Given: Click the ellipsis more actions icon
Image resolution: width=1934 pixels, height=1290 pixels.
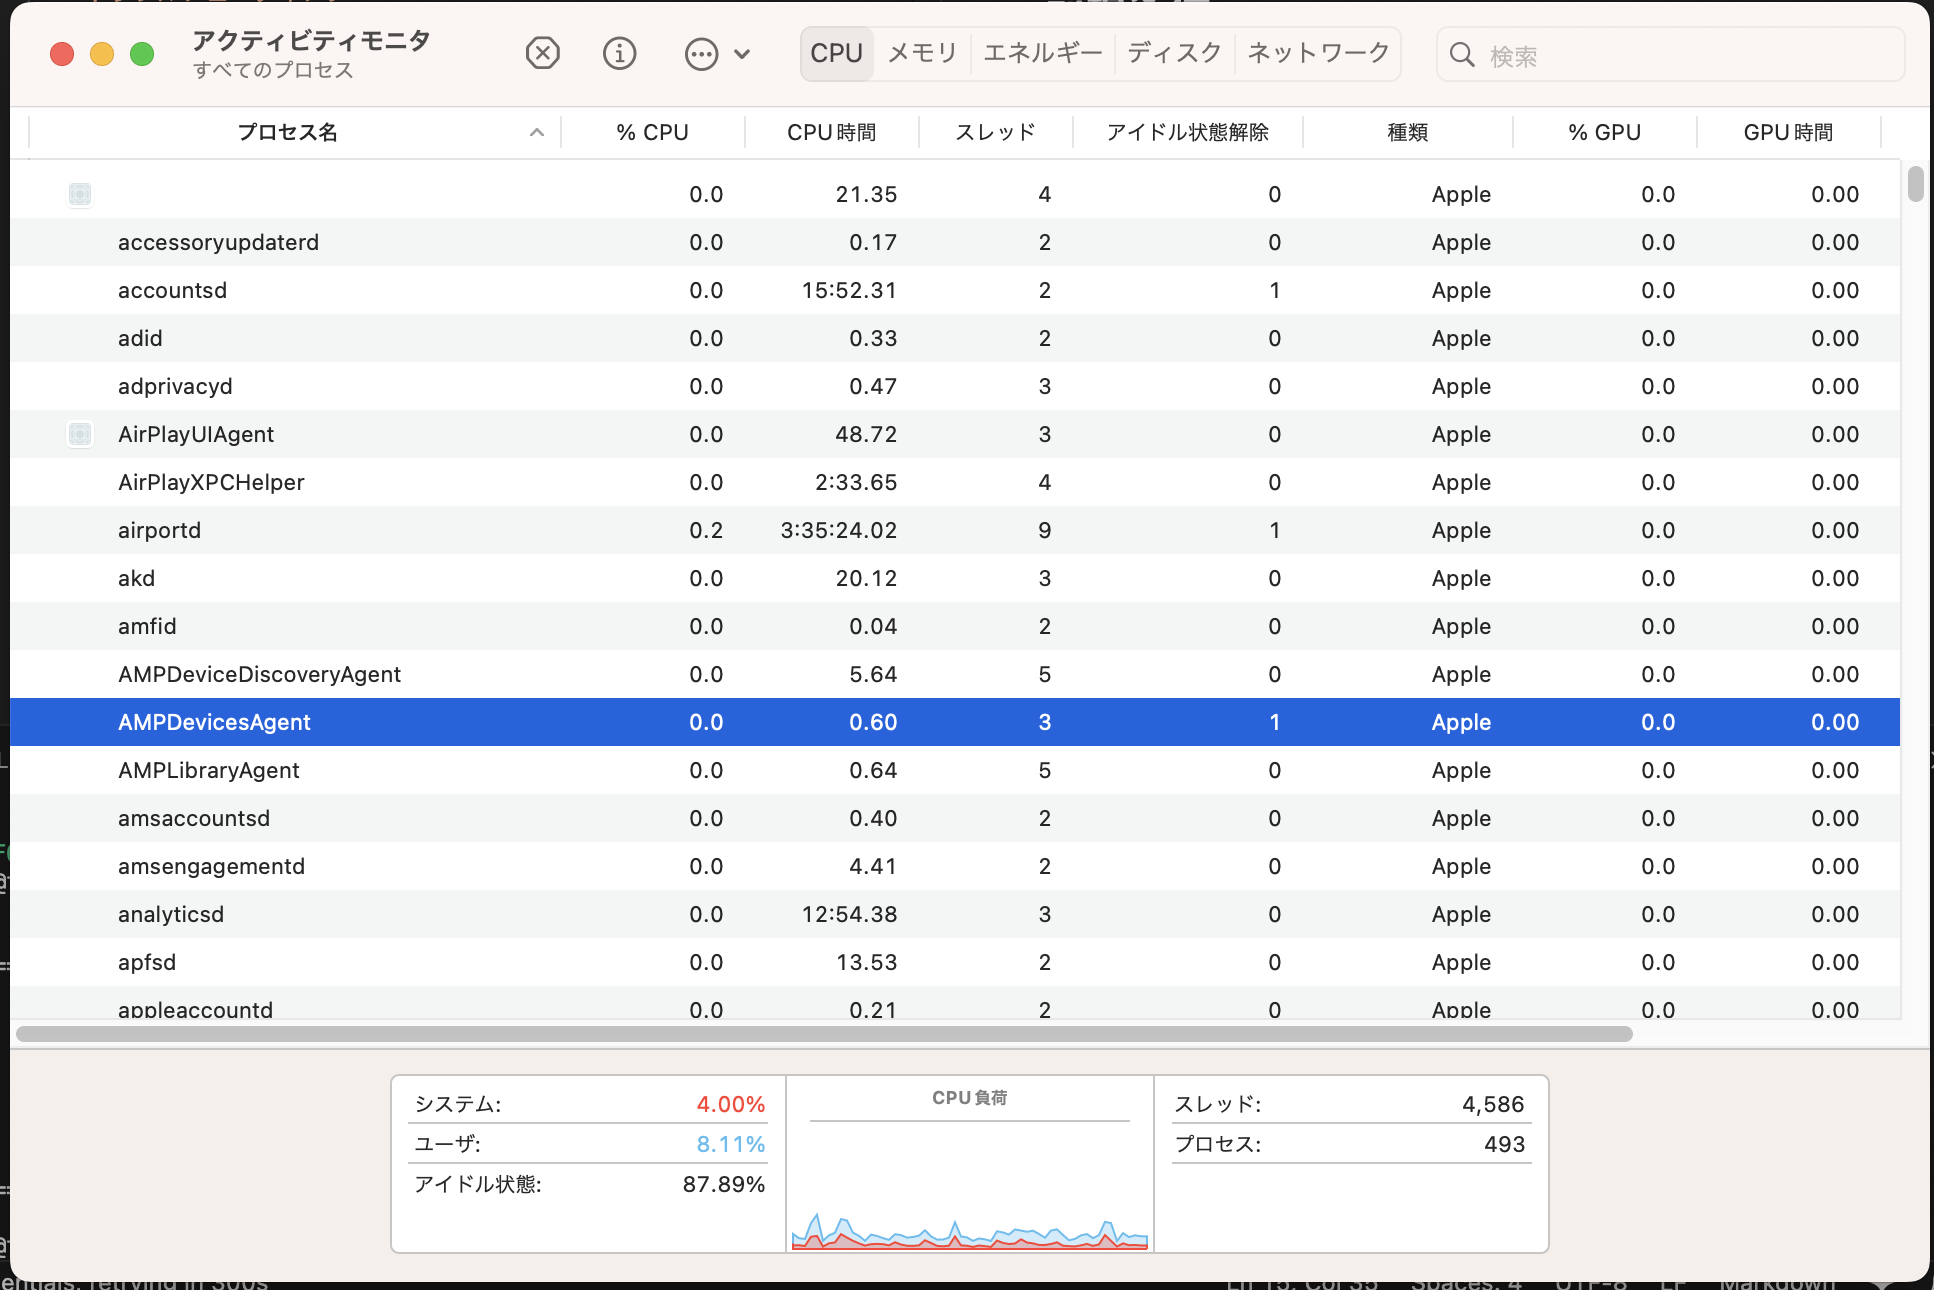Looking at the screenshot, I should pos(701,54).
